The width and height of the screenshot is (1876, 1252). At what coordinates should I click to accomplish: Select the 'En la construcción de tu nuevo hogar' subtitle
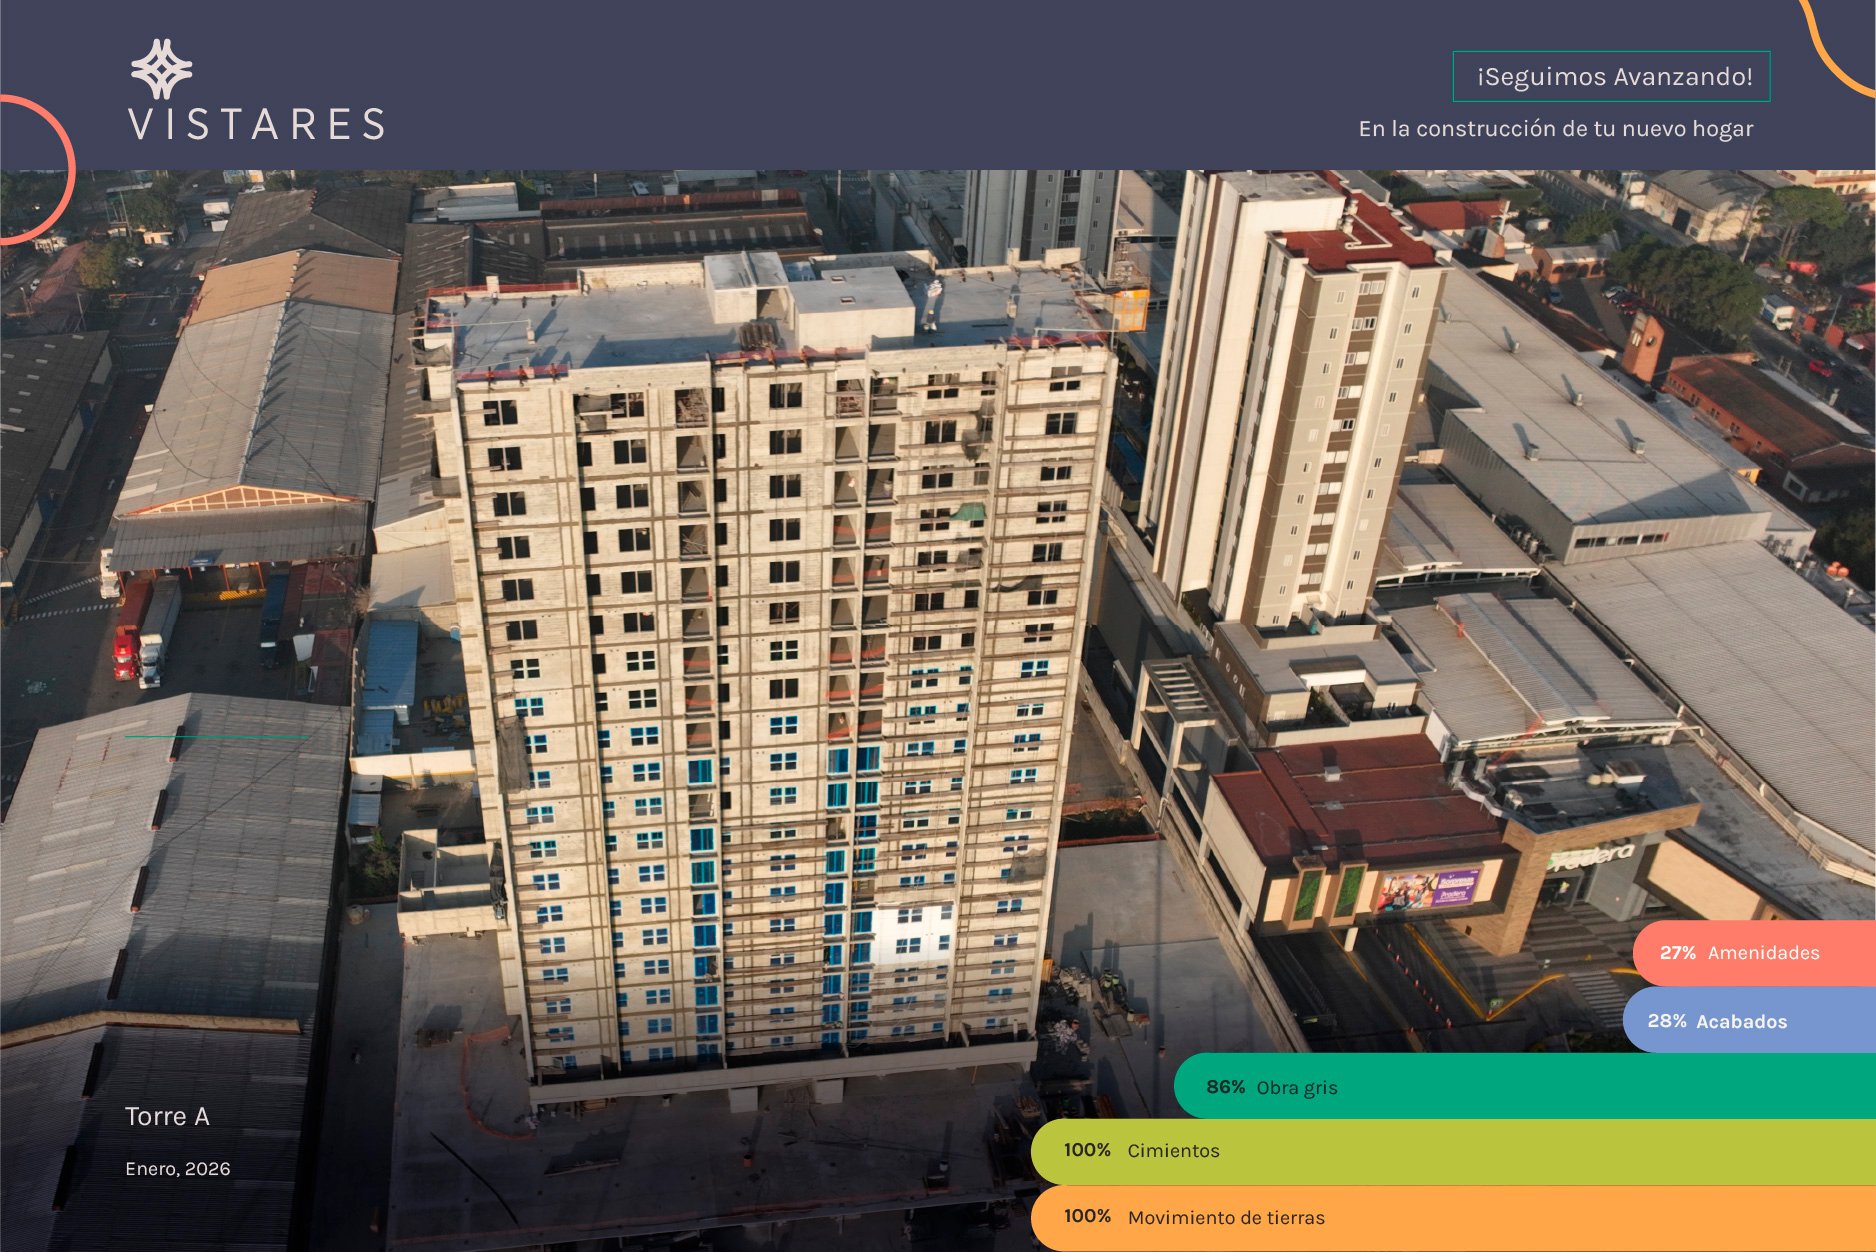[x=1555, y=129]
